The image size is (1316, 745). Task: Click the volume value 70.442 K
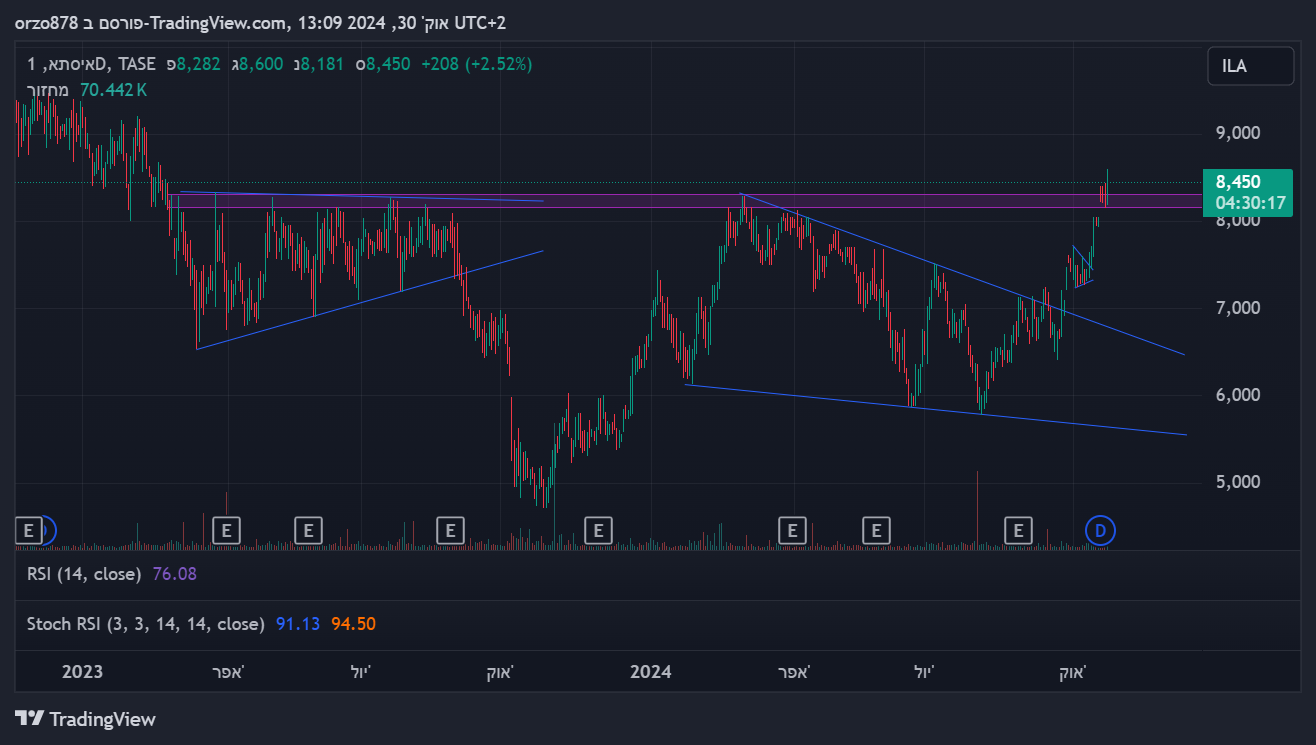(113, 89)
